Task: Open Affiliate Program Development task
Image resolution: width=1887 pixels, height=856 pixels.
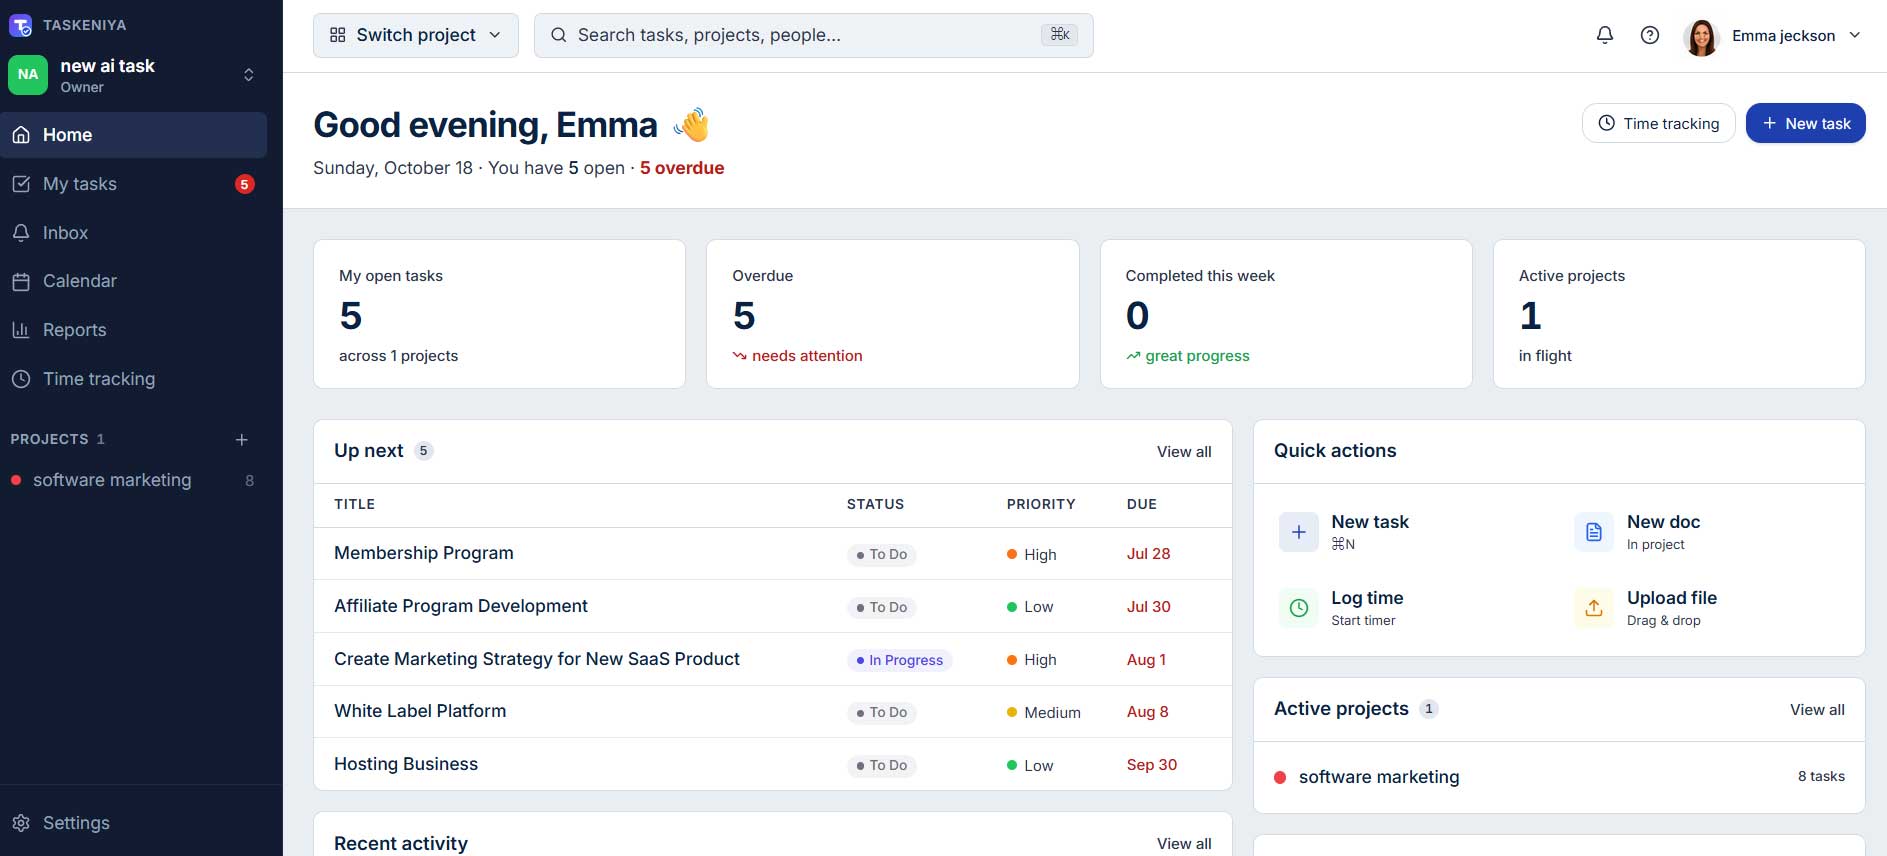Action: (x=461, y=606)
